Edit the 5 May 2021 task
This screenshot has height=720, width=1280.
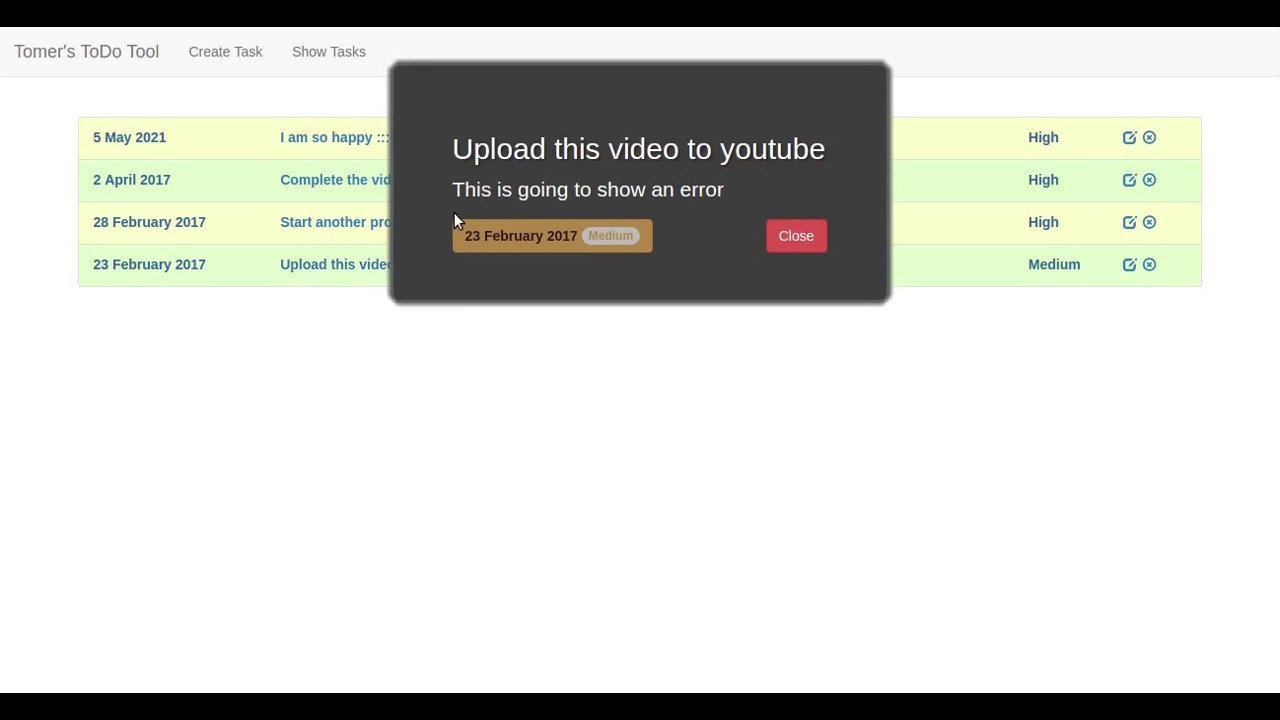1129,138
